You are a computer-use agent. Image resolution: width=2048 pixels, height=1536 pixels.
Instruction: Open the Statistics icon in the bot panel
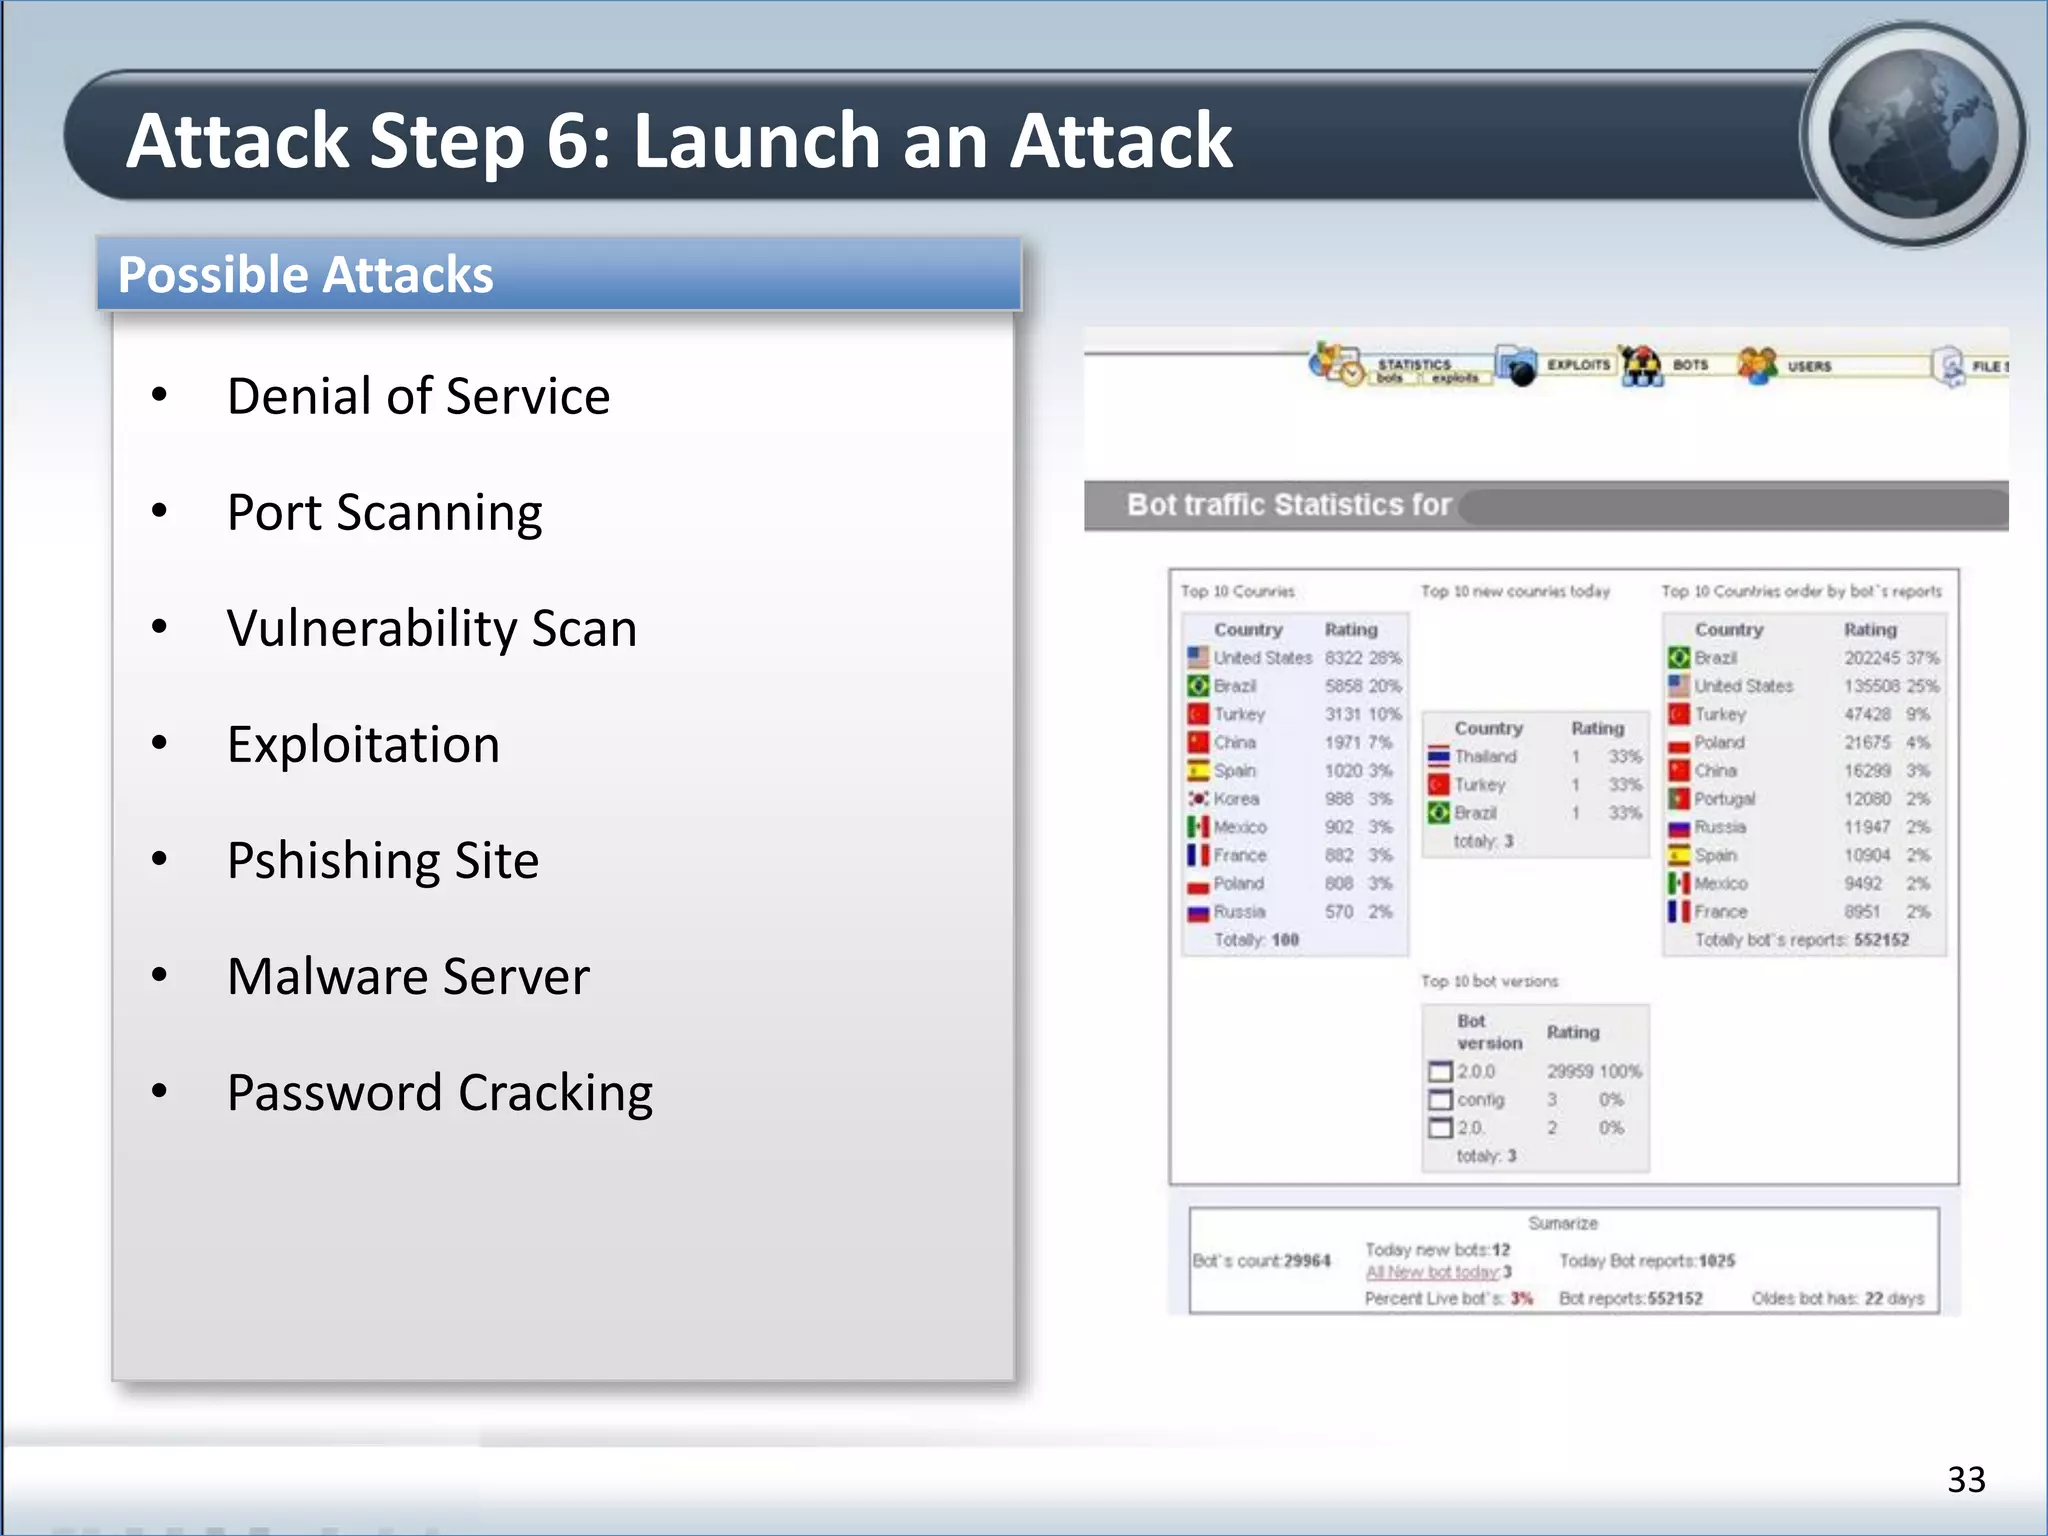coord(1337,365)
